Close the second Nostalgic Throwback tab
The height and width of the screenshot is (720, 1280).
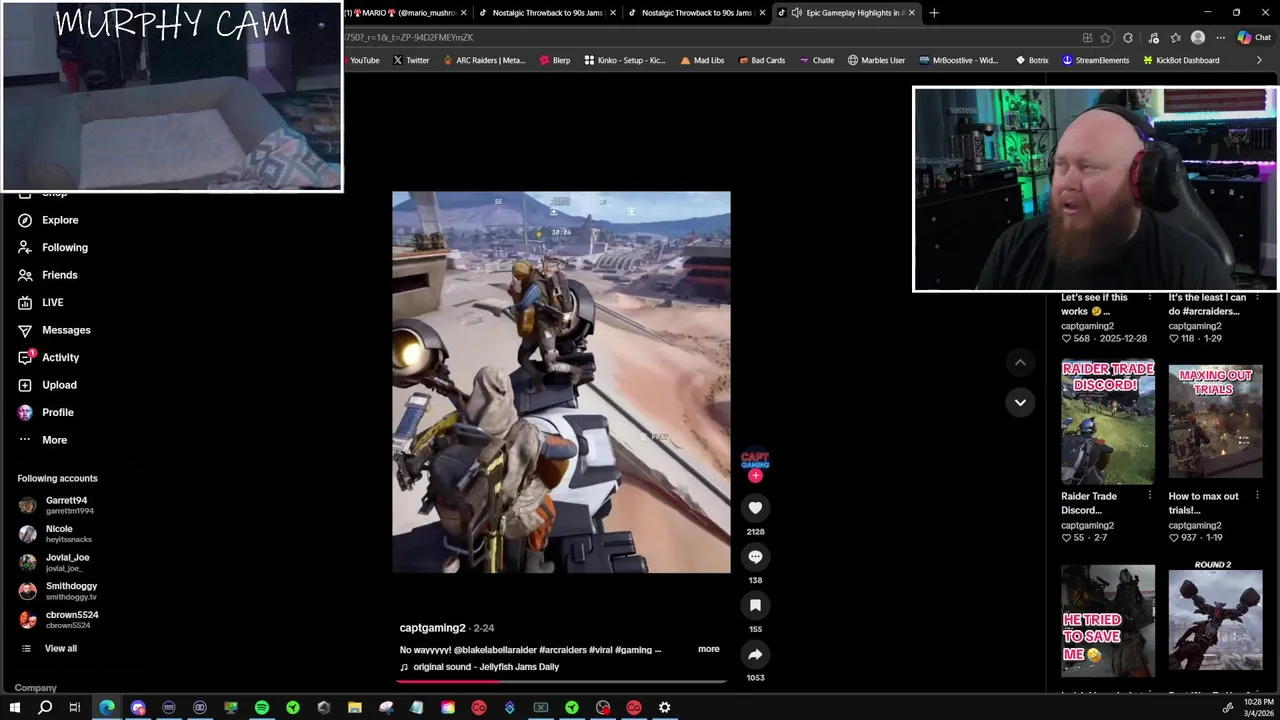click(x=763, y=13)
